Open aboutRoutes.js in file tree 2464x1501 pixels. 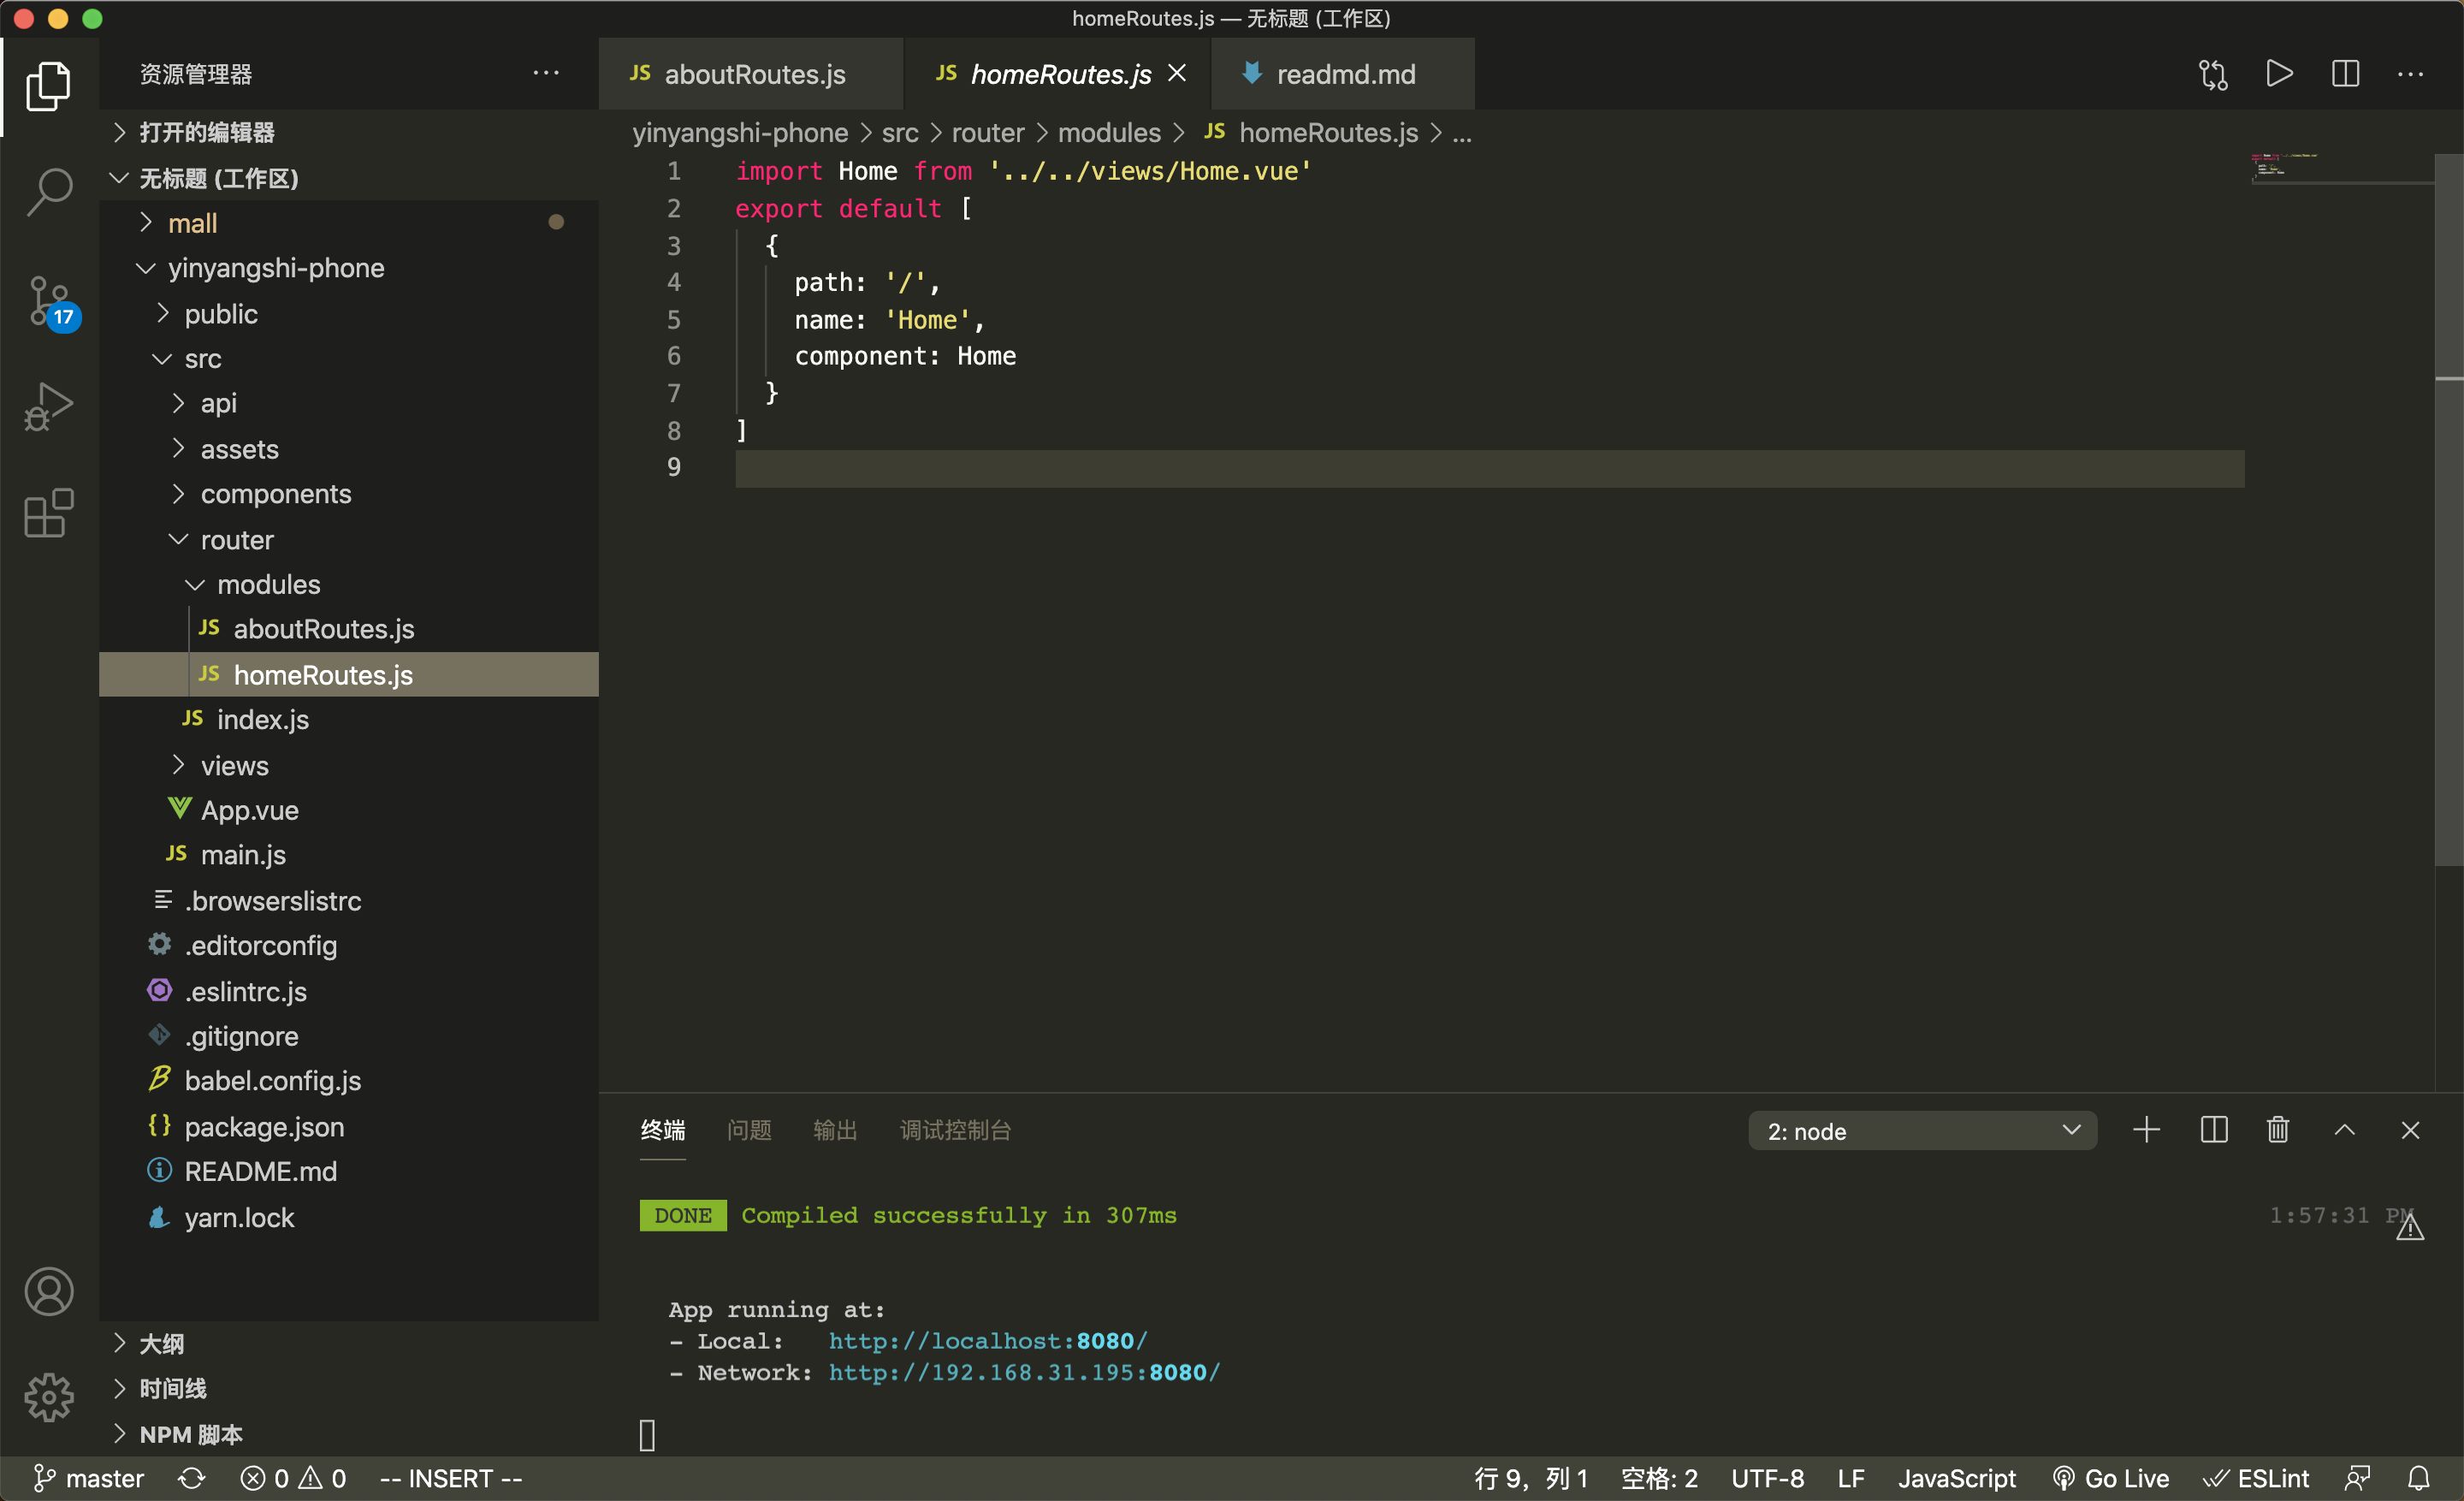point(349,629)
